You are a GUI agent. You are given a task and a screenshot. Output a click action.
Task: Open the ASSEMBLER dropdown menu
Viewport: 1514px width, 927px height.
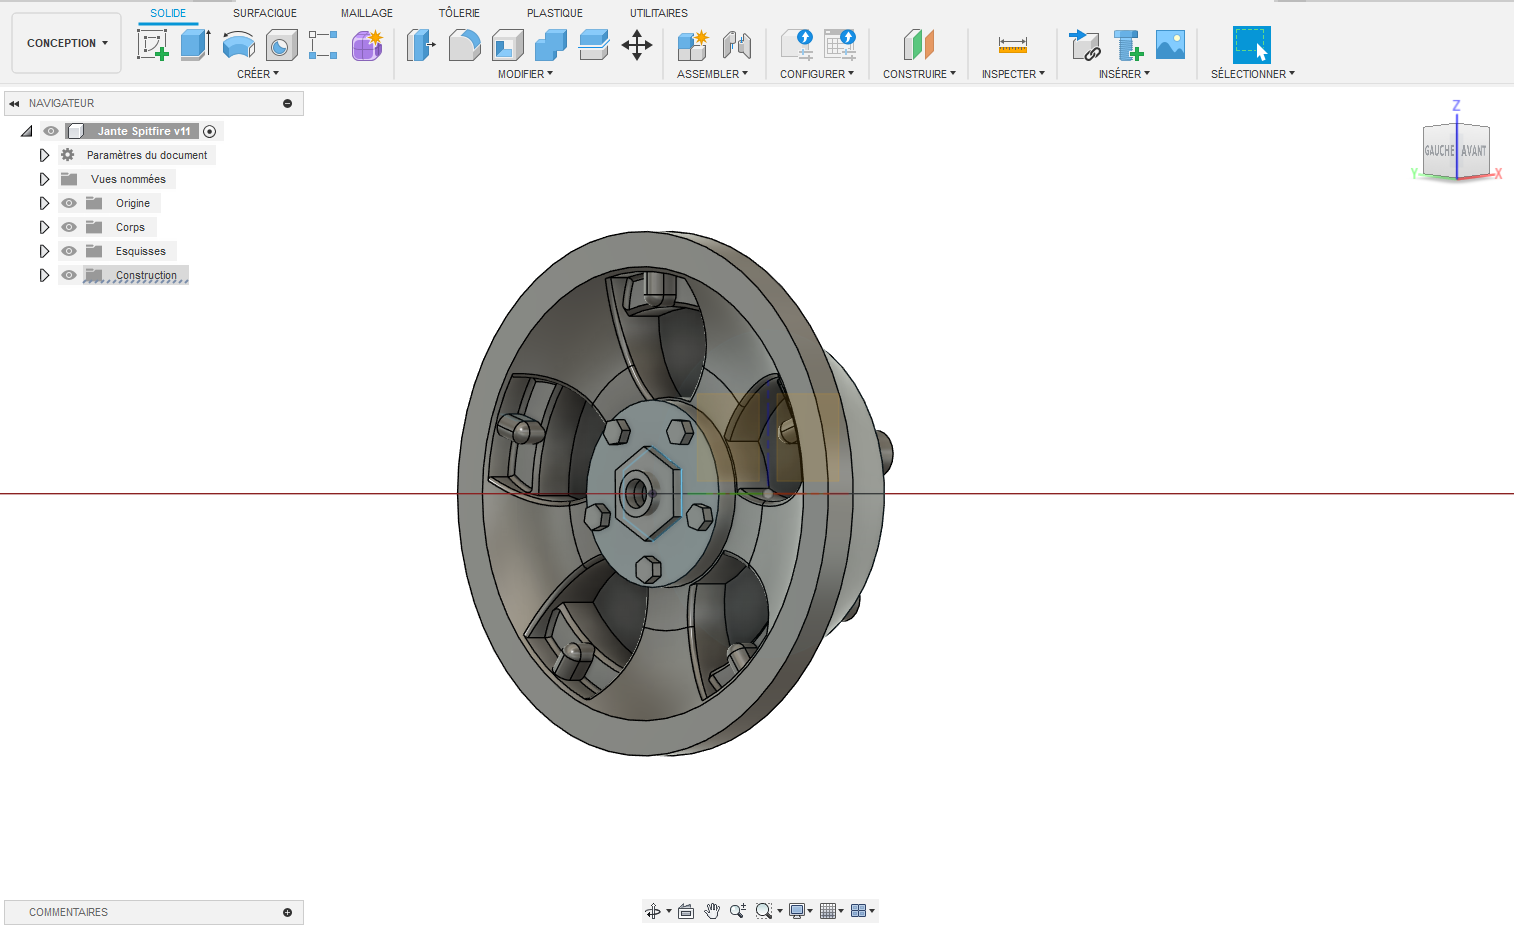click(x=712, y=74)
